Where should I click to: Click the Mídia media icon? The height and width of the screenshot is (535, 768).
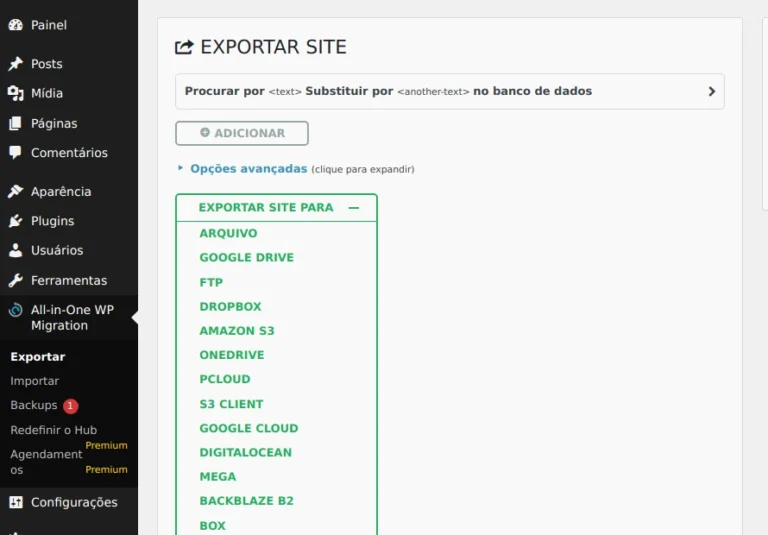[16, 93]
